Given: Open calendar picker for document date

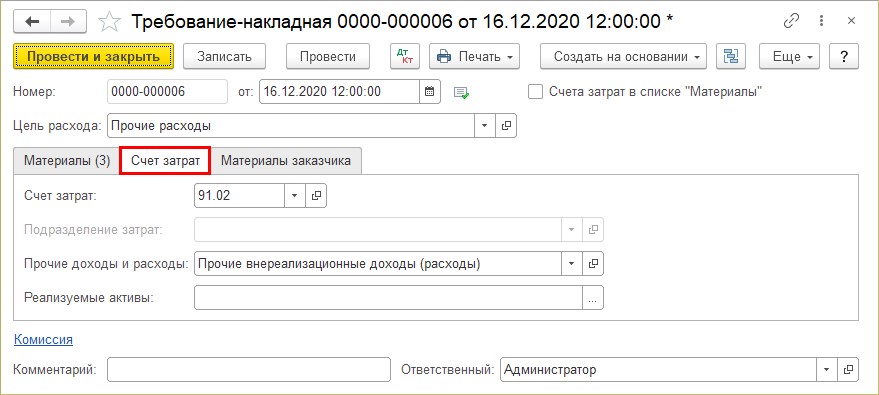Looking at the screenshot, I should click(x=429, y=92).
